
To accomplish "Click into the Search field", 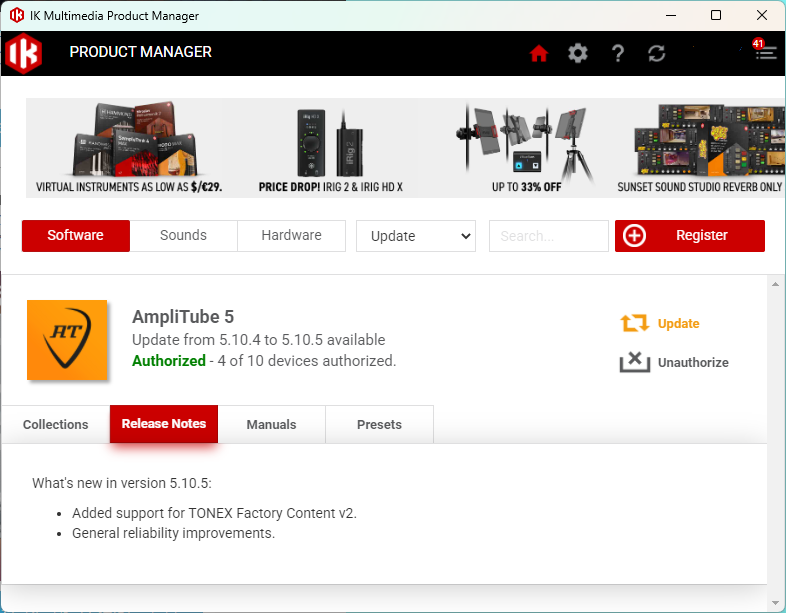I will (548, 236).
